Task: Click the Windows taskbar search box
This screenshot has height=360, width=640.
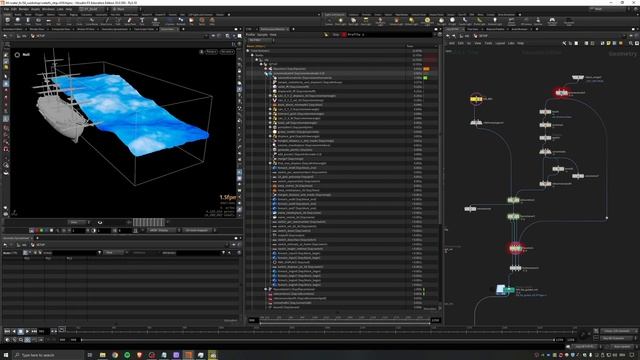Action: pos(48,355)
